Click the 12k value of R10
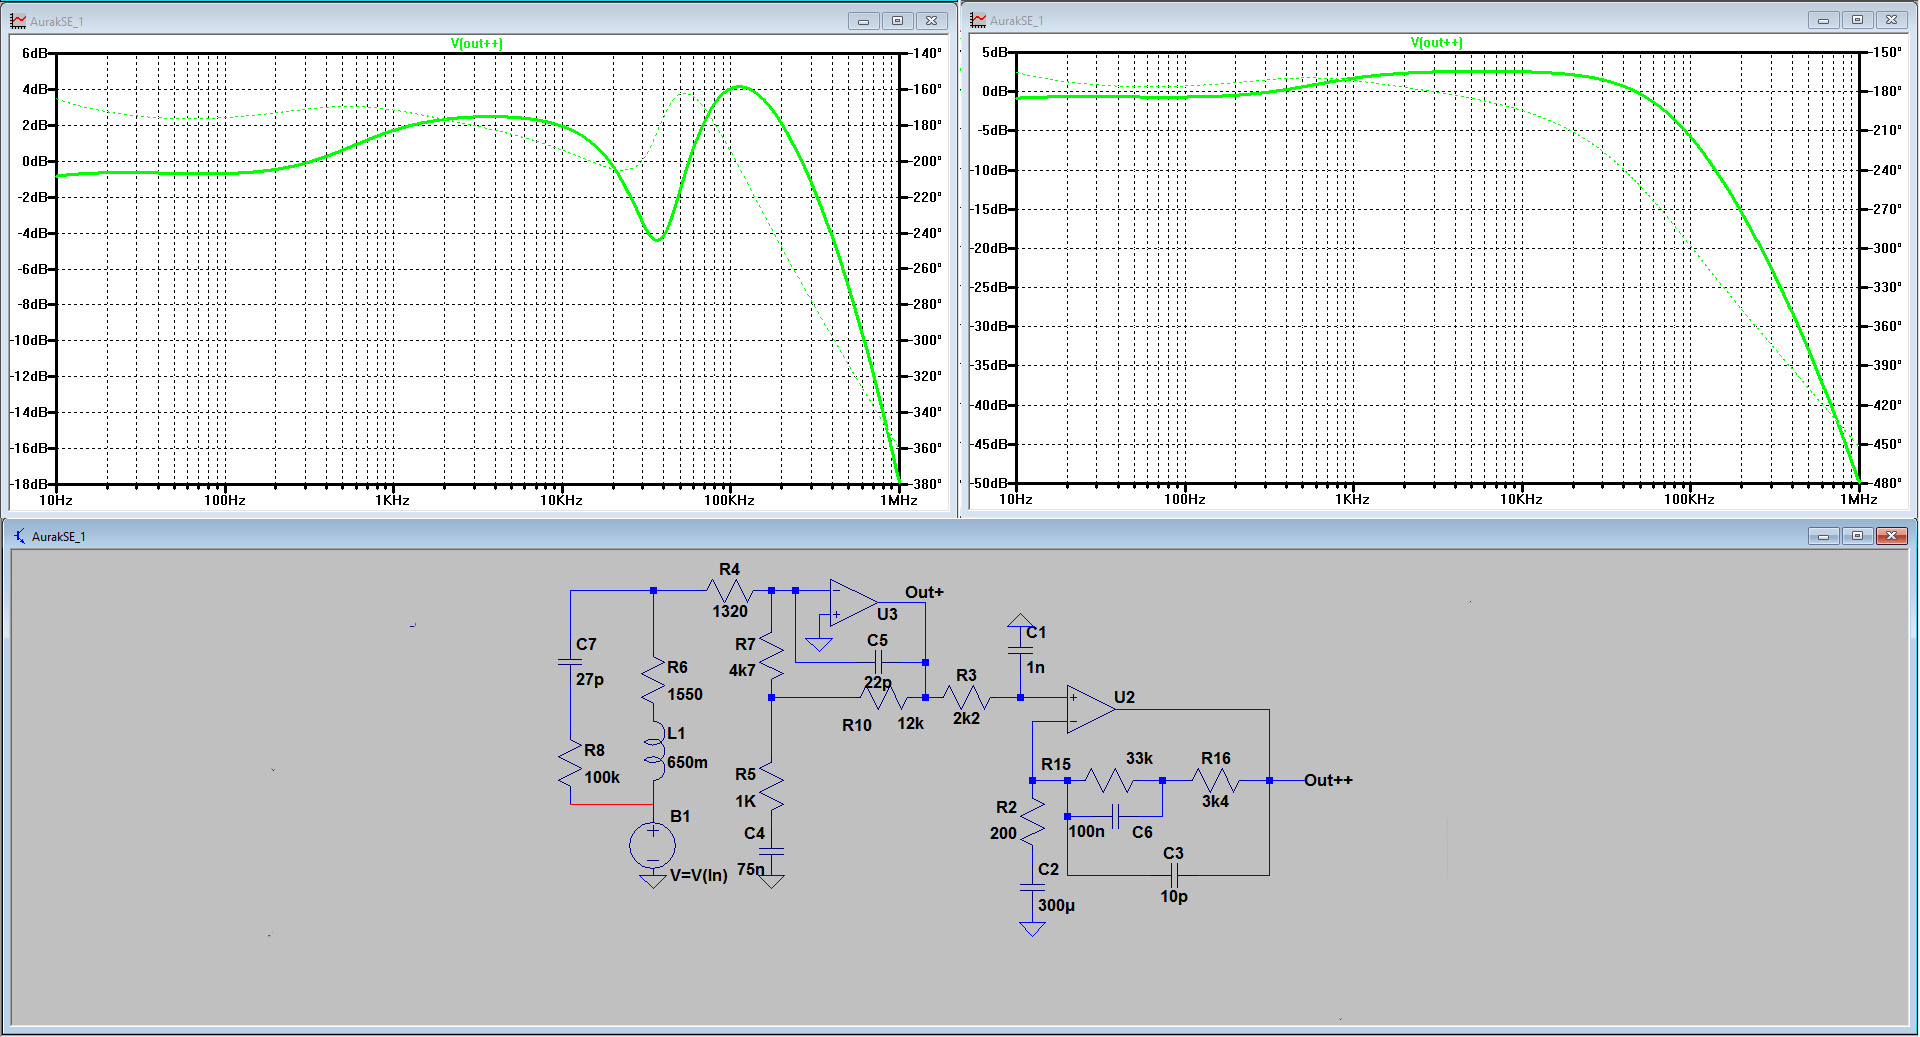 point(910,723)
